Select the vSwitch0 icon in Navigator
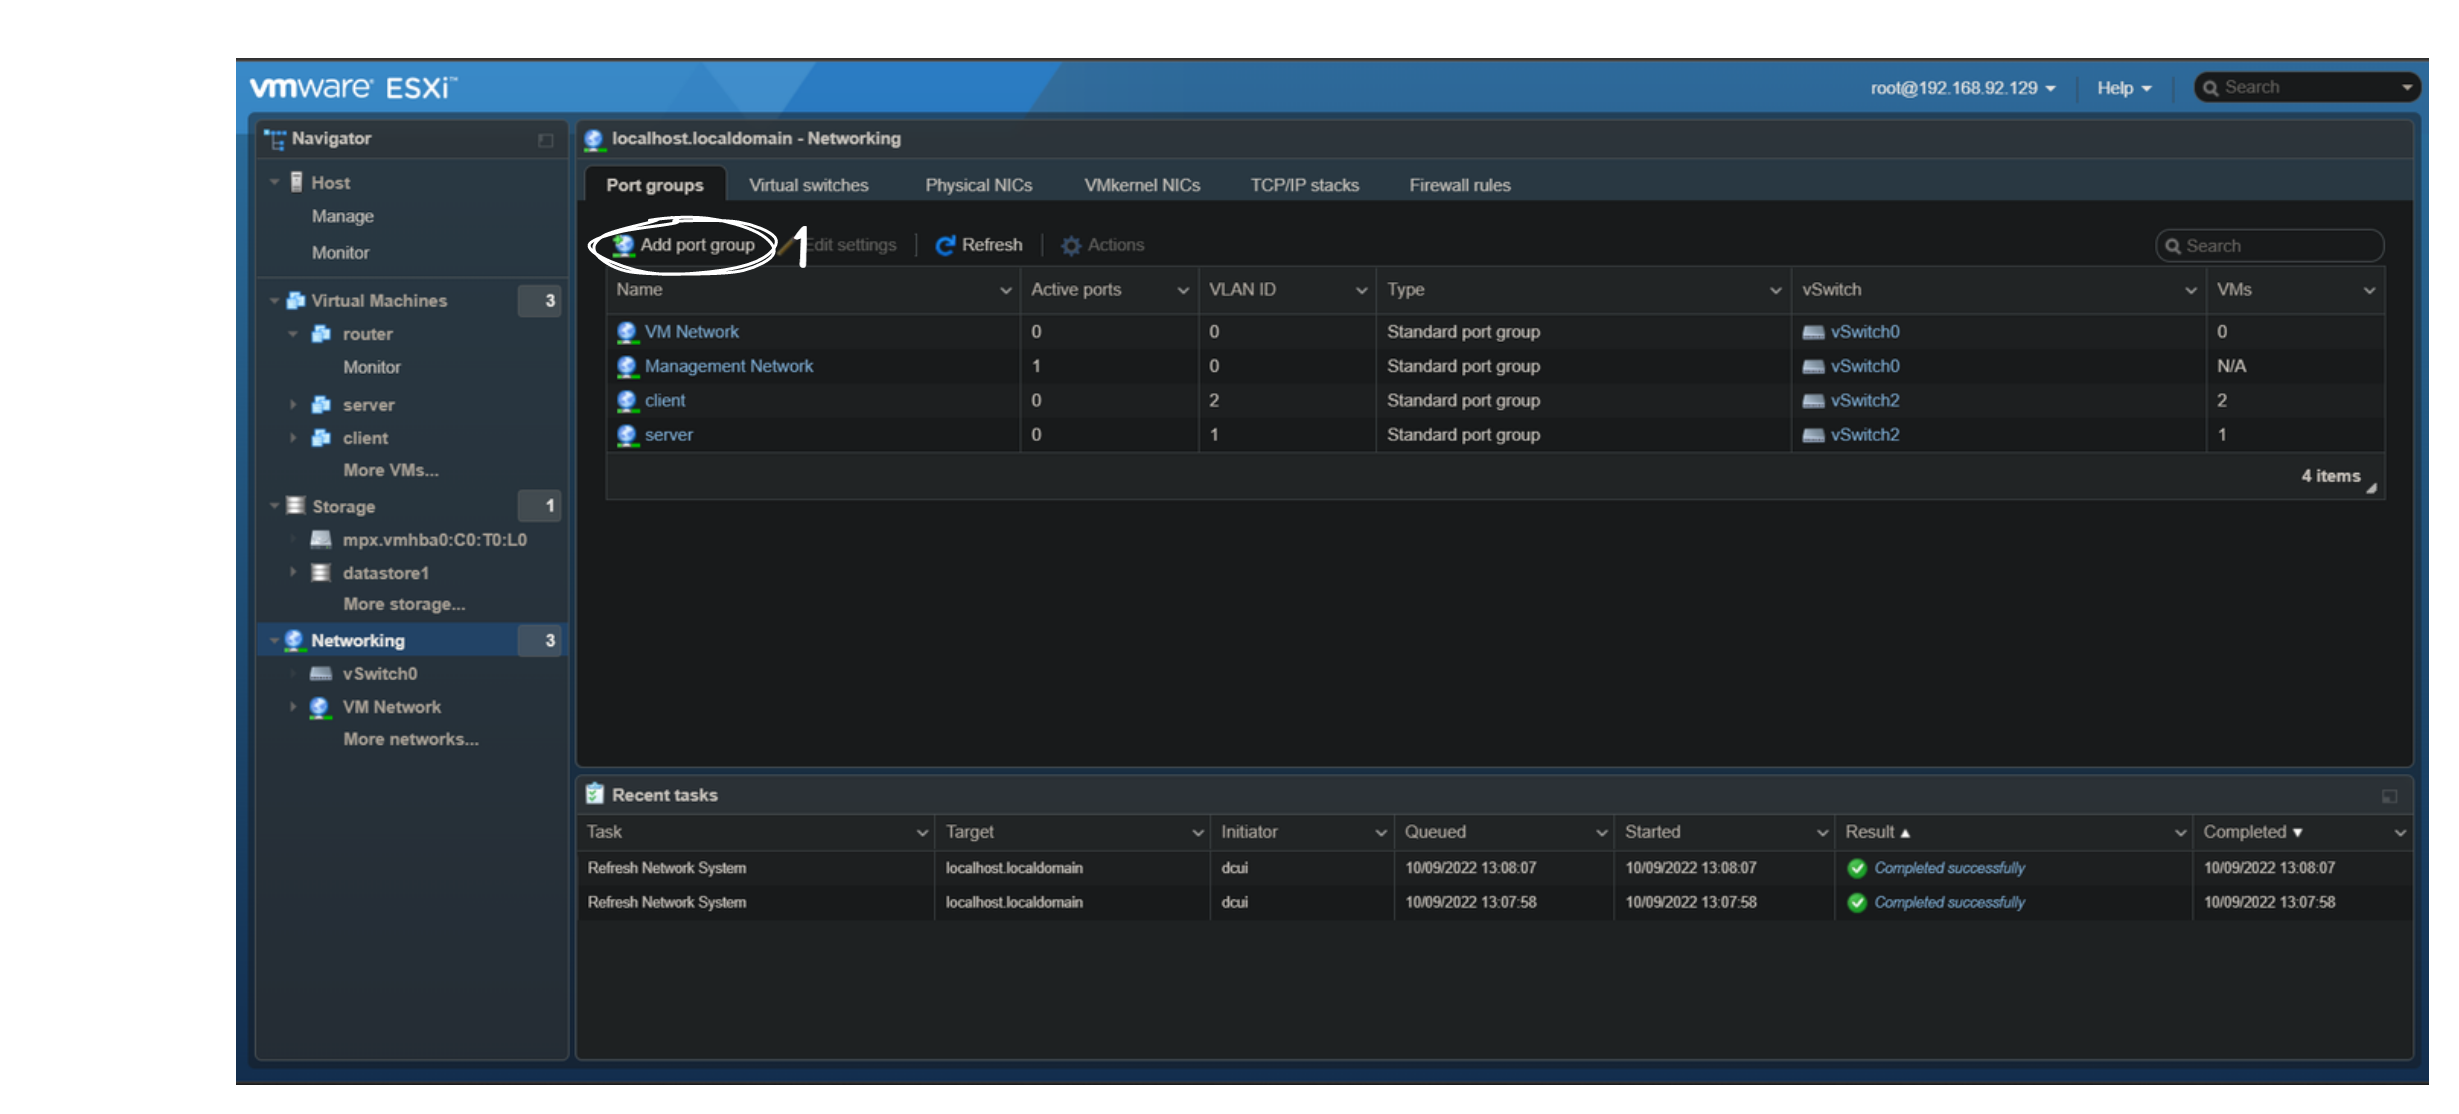Viewport: 2459px width, 1114px height. point(321,673)
